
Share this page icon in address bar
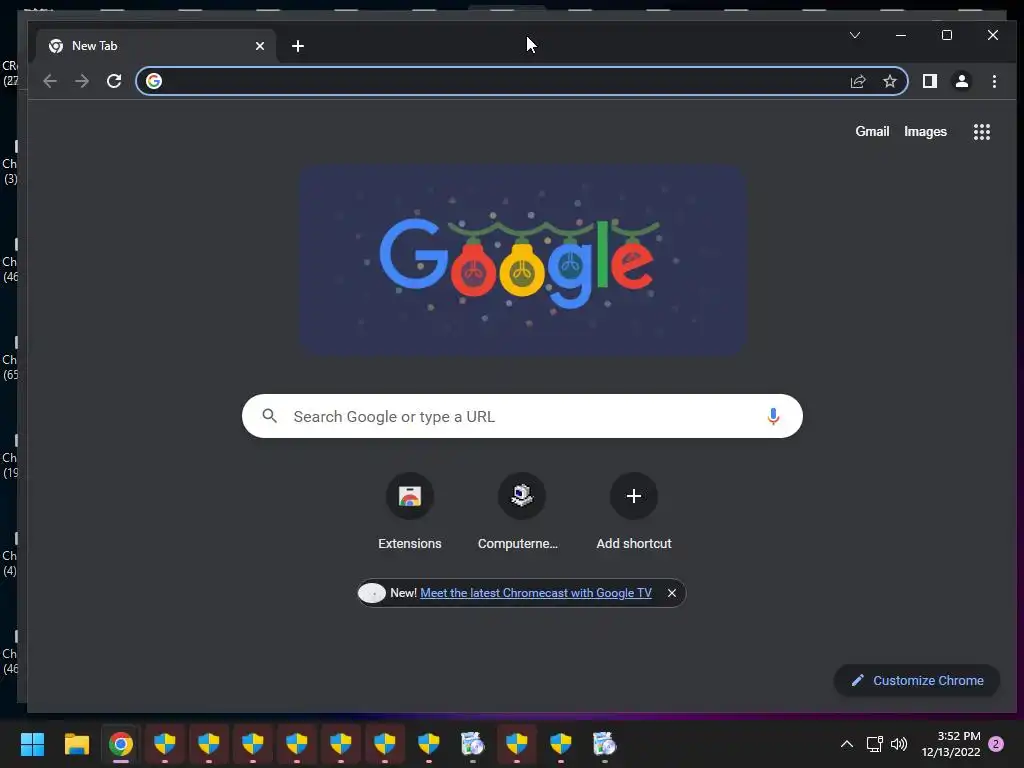(858, 81)
